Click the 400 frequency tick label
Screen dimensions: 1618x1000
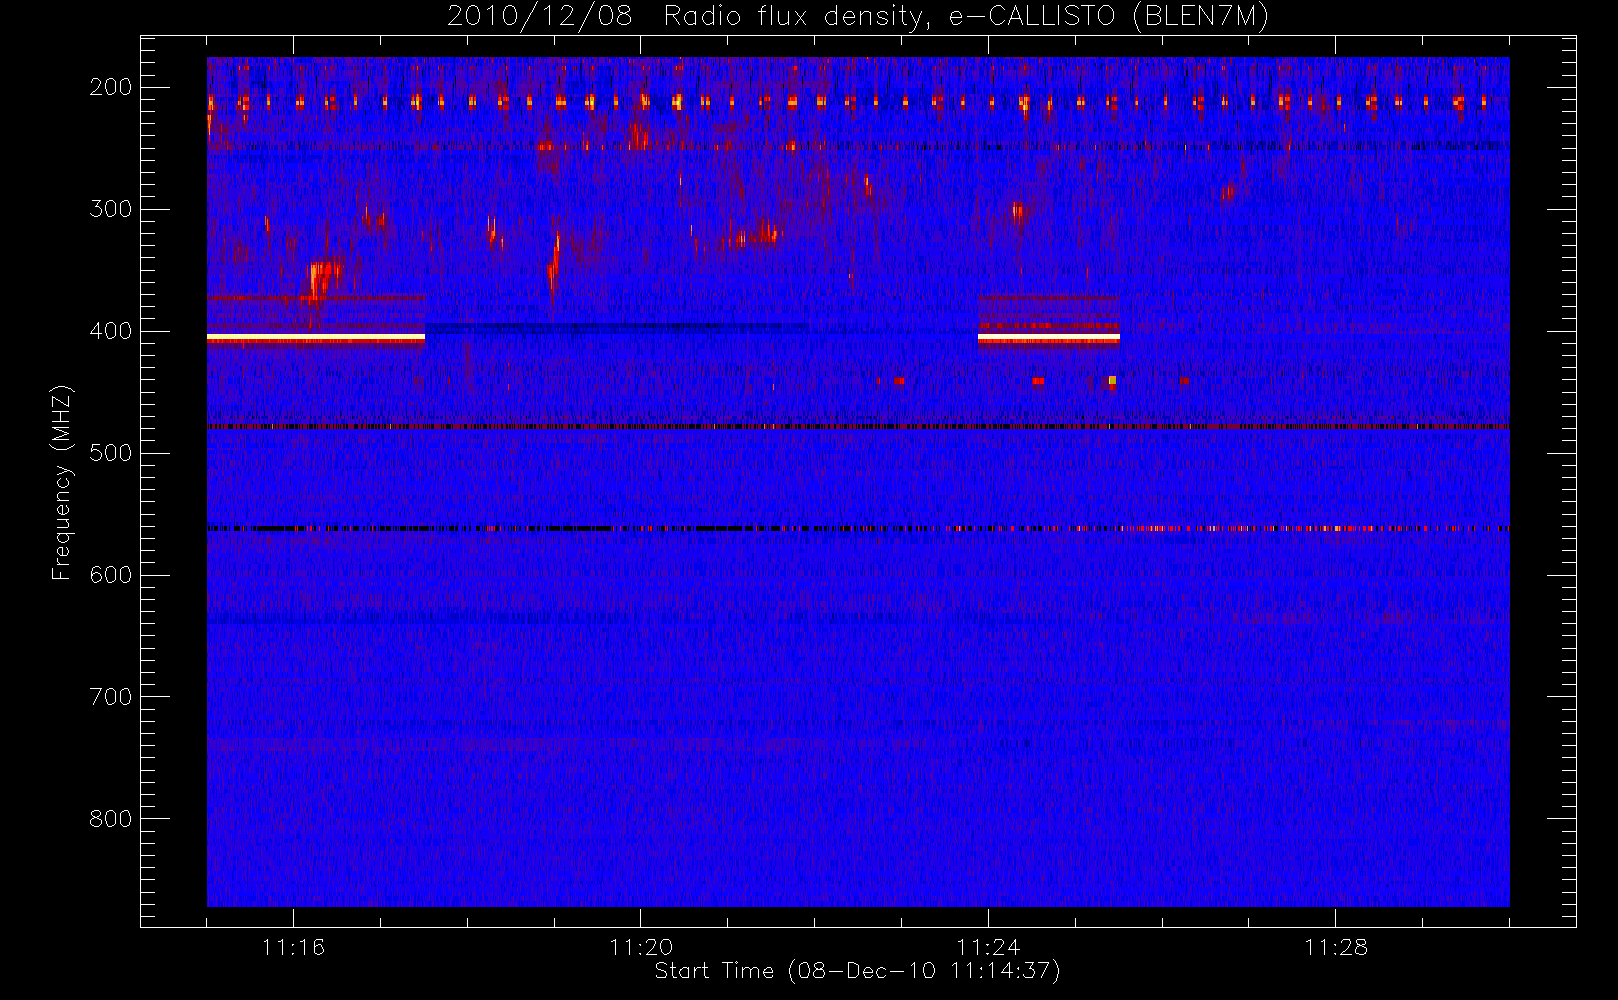tap(111, 331)
